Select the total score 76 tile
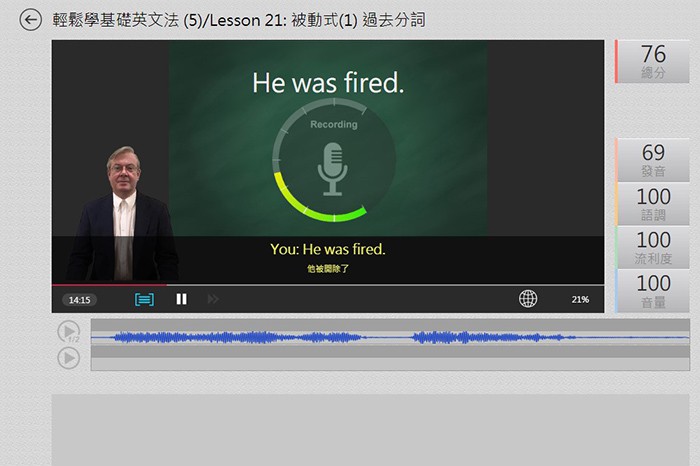This screenshot has height=466, width=700. 653,61
